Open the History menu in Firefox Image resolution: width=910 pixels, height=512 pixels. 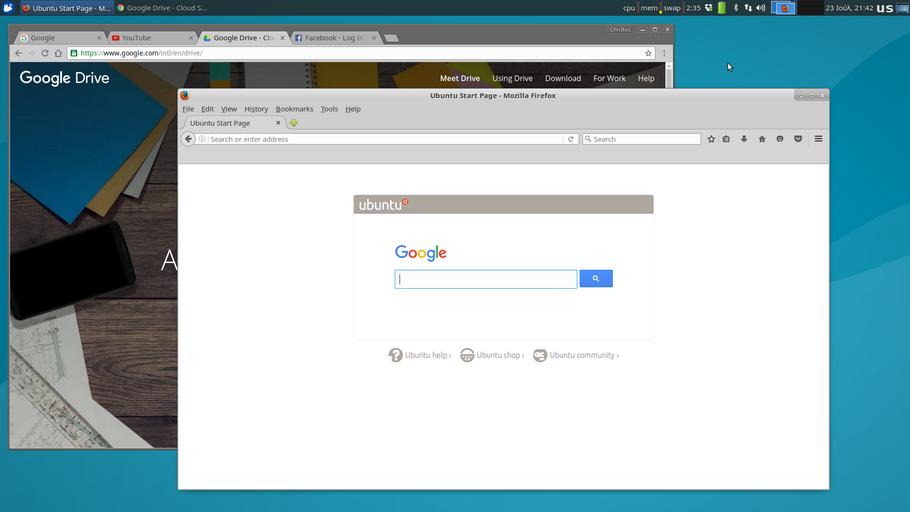(256, 109)
